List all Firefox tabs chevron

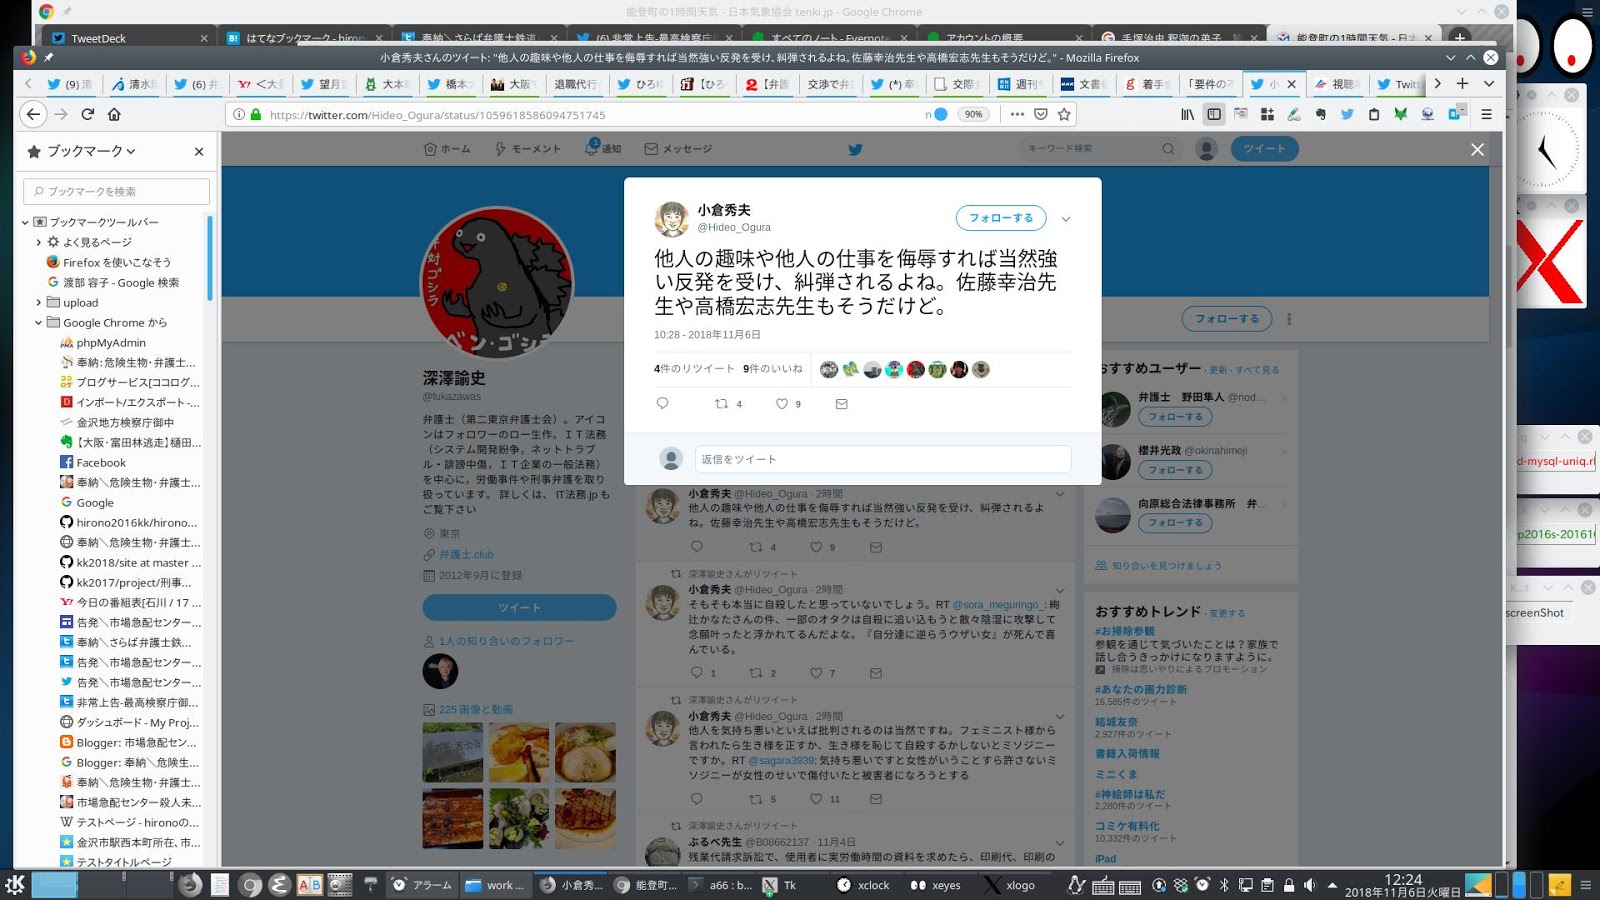coord(1489,84)
